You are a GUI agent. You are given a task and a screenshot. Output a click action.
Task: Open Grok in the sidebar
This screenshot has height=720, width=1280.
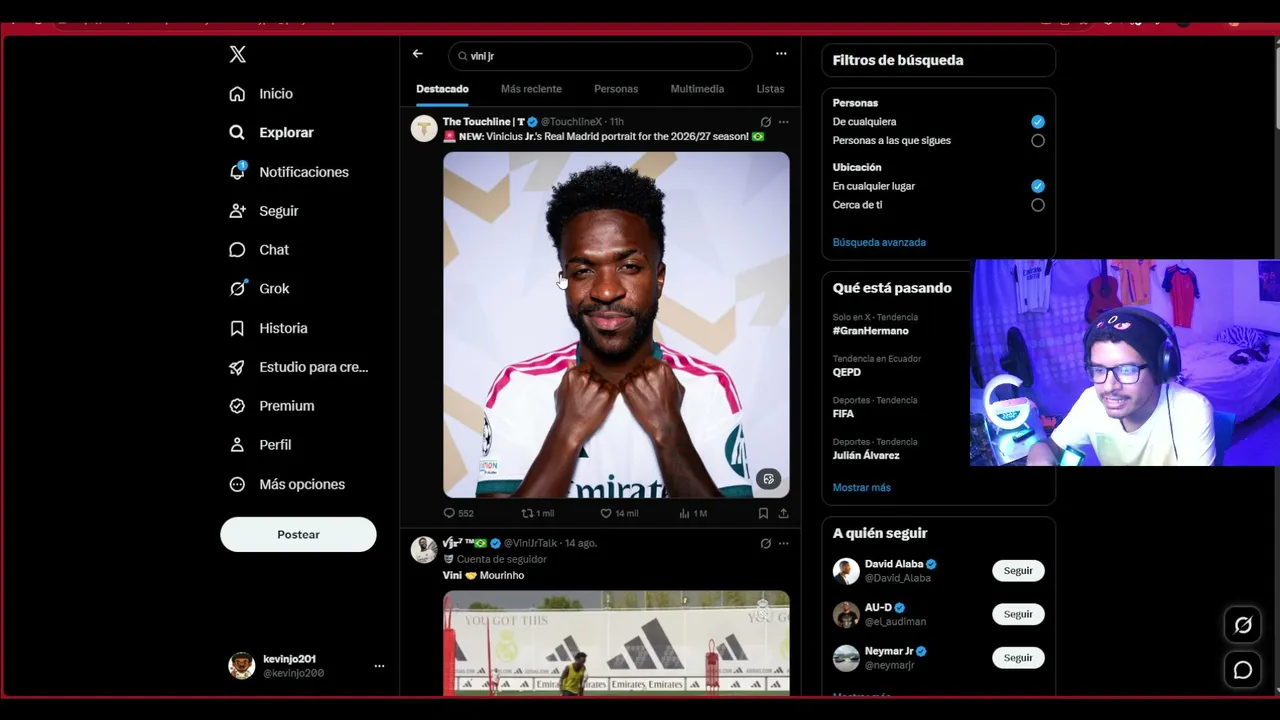[x=259, y=289]
